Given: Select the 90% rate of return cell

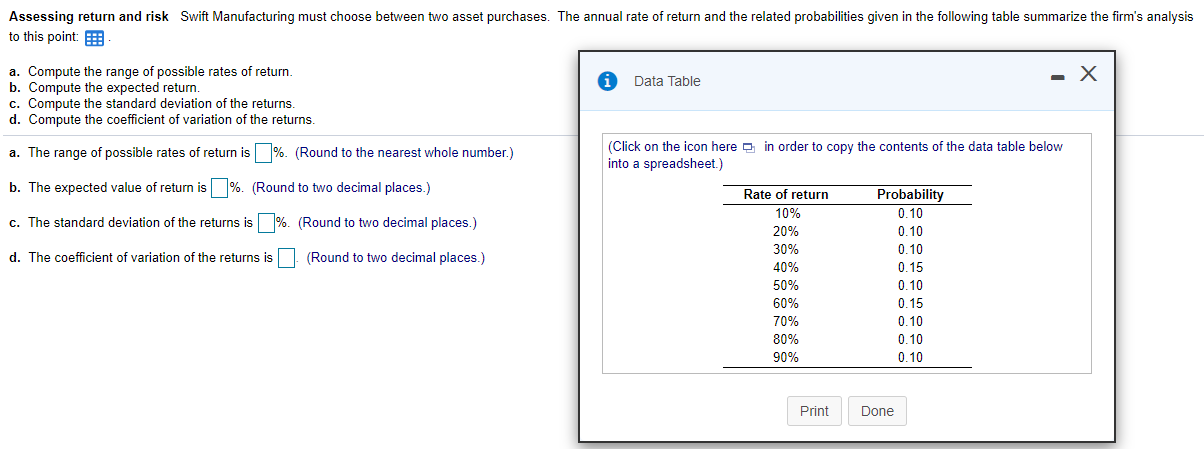Looking at the screenshot, I should (787, 357).
